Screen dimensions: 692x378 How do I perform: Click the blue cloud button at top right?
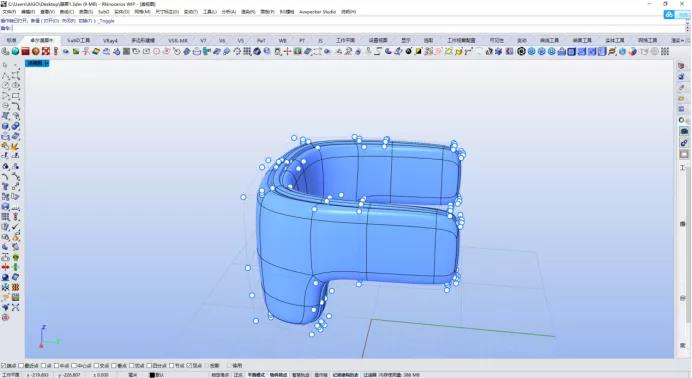(669, 15)
